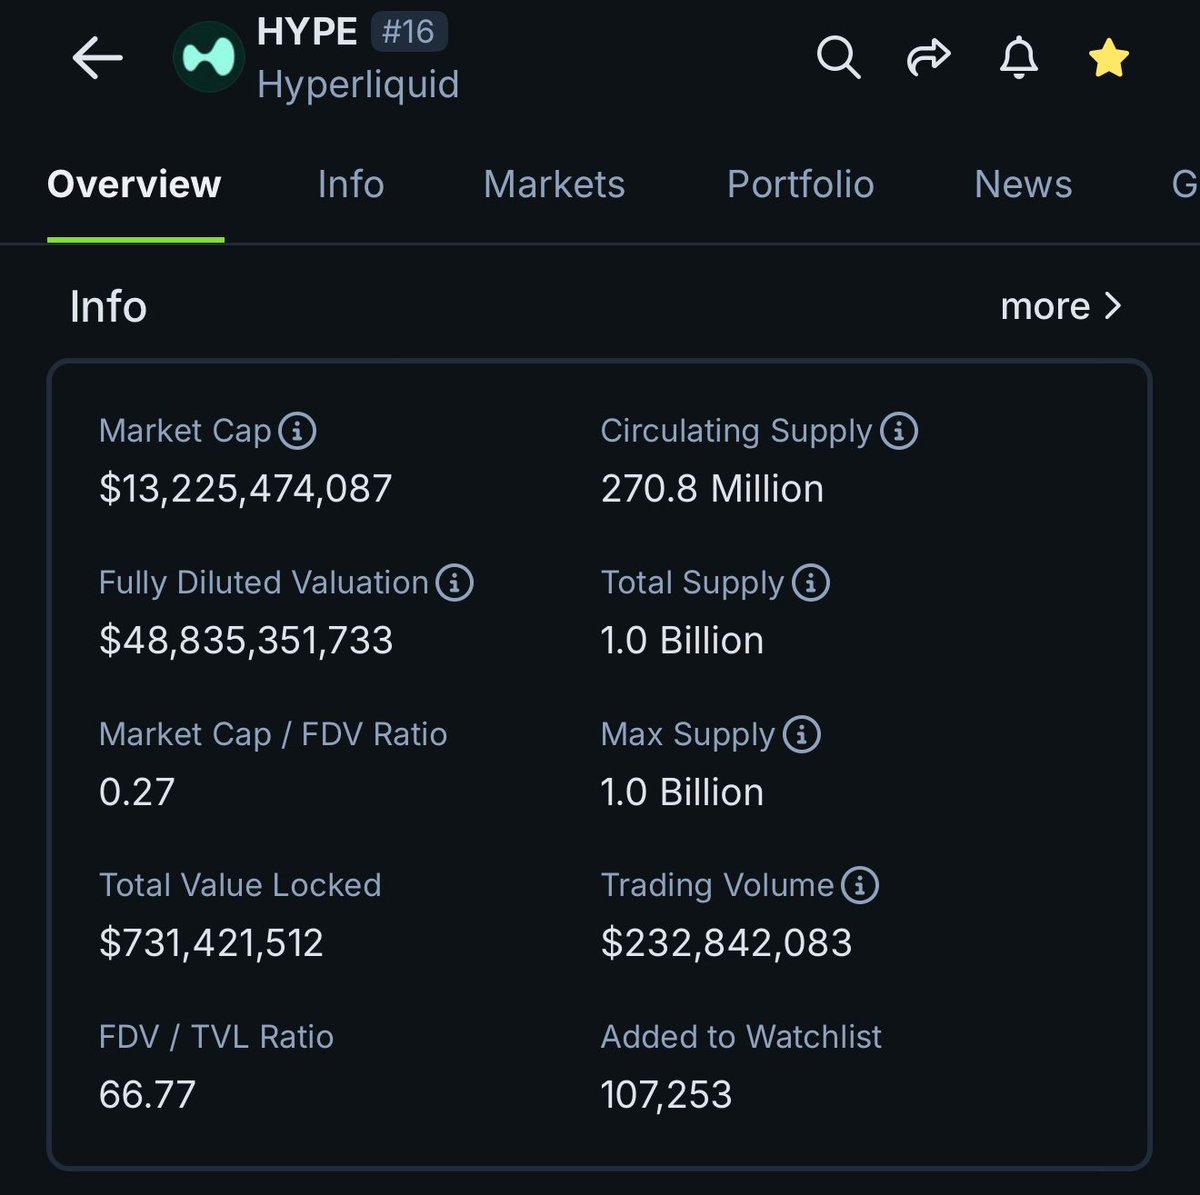Show Fully Diluted Valuation info tooltip

pos(455,582)
